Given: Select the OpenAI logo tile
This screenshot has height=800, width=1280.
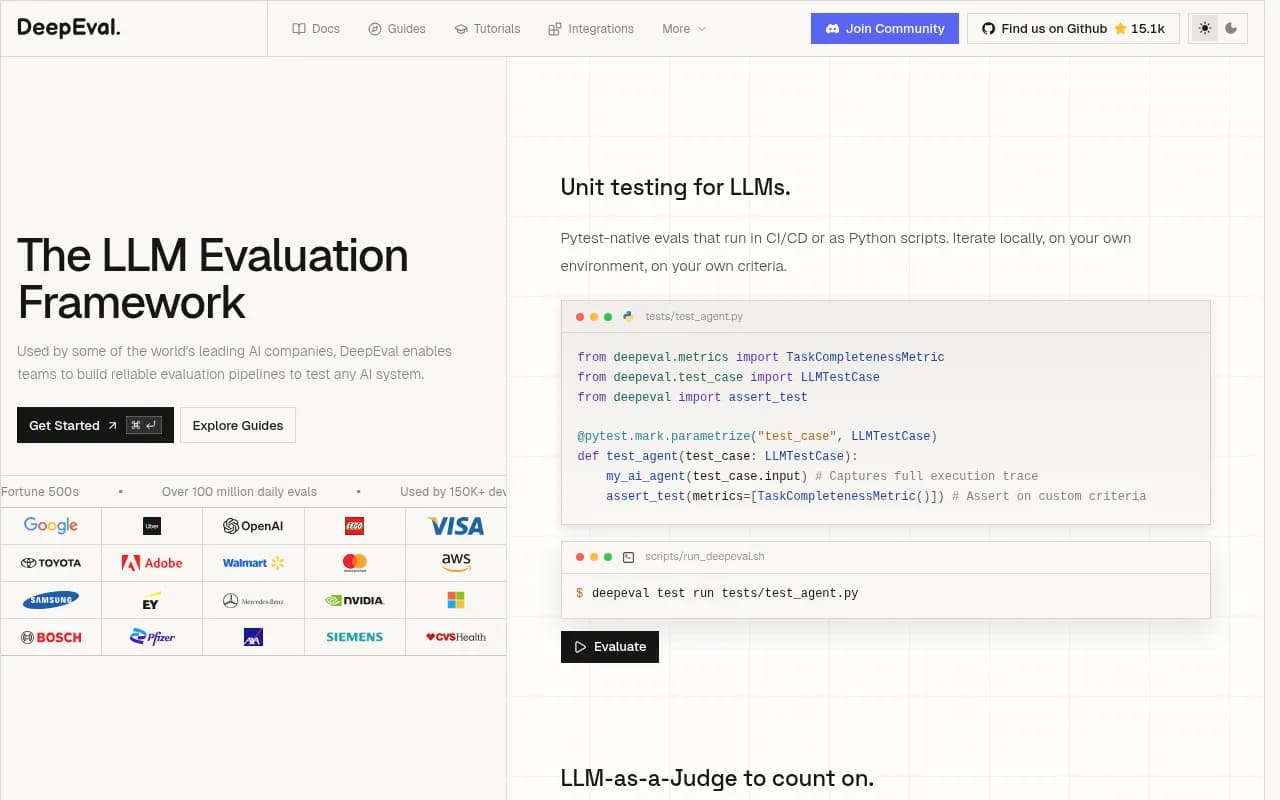Looking at the screenshot, I should 253,526.
